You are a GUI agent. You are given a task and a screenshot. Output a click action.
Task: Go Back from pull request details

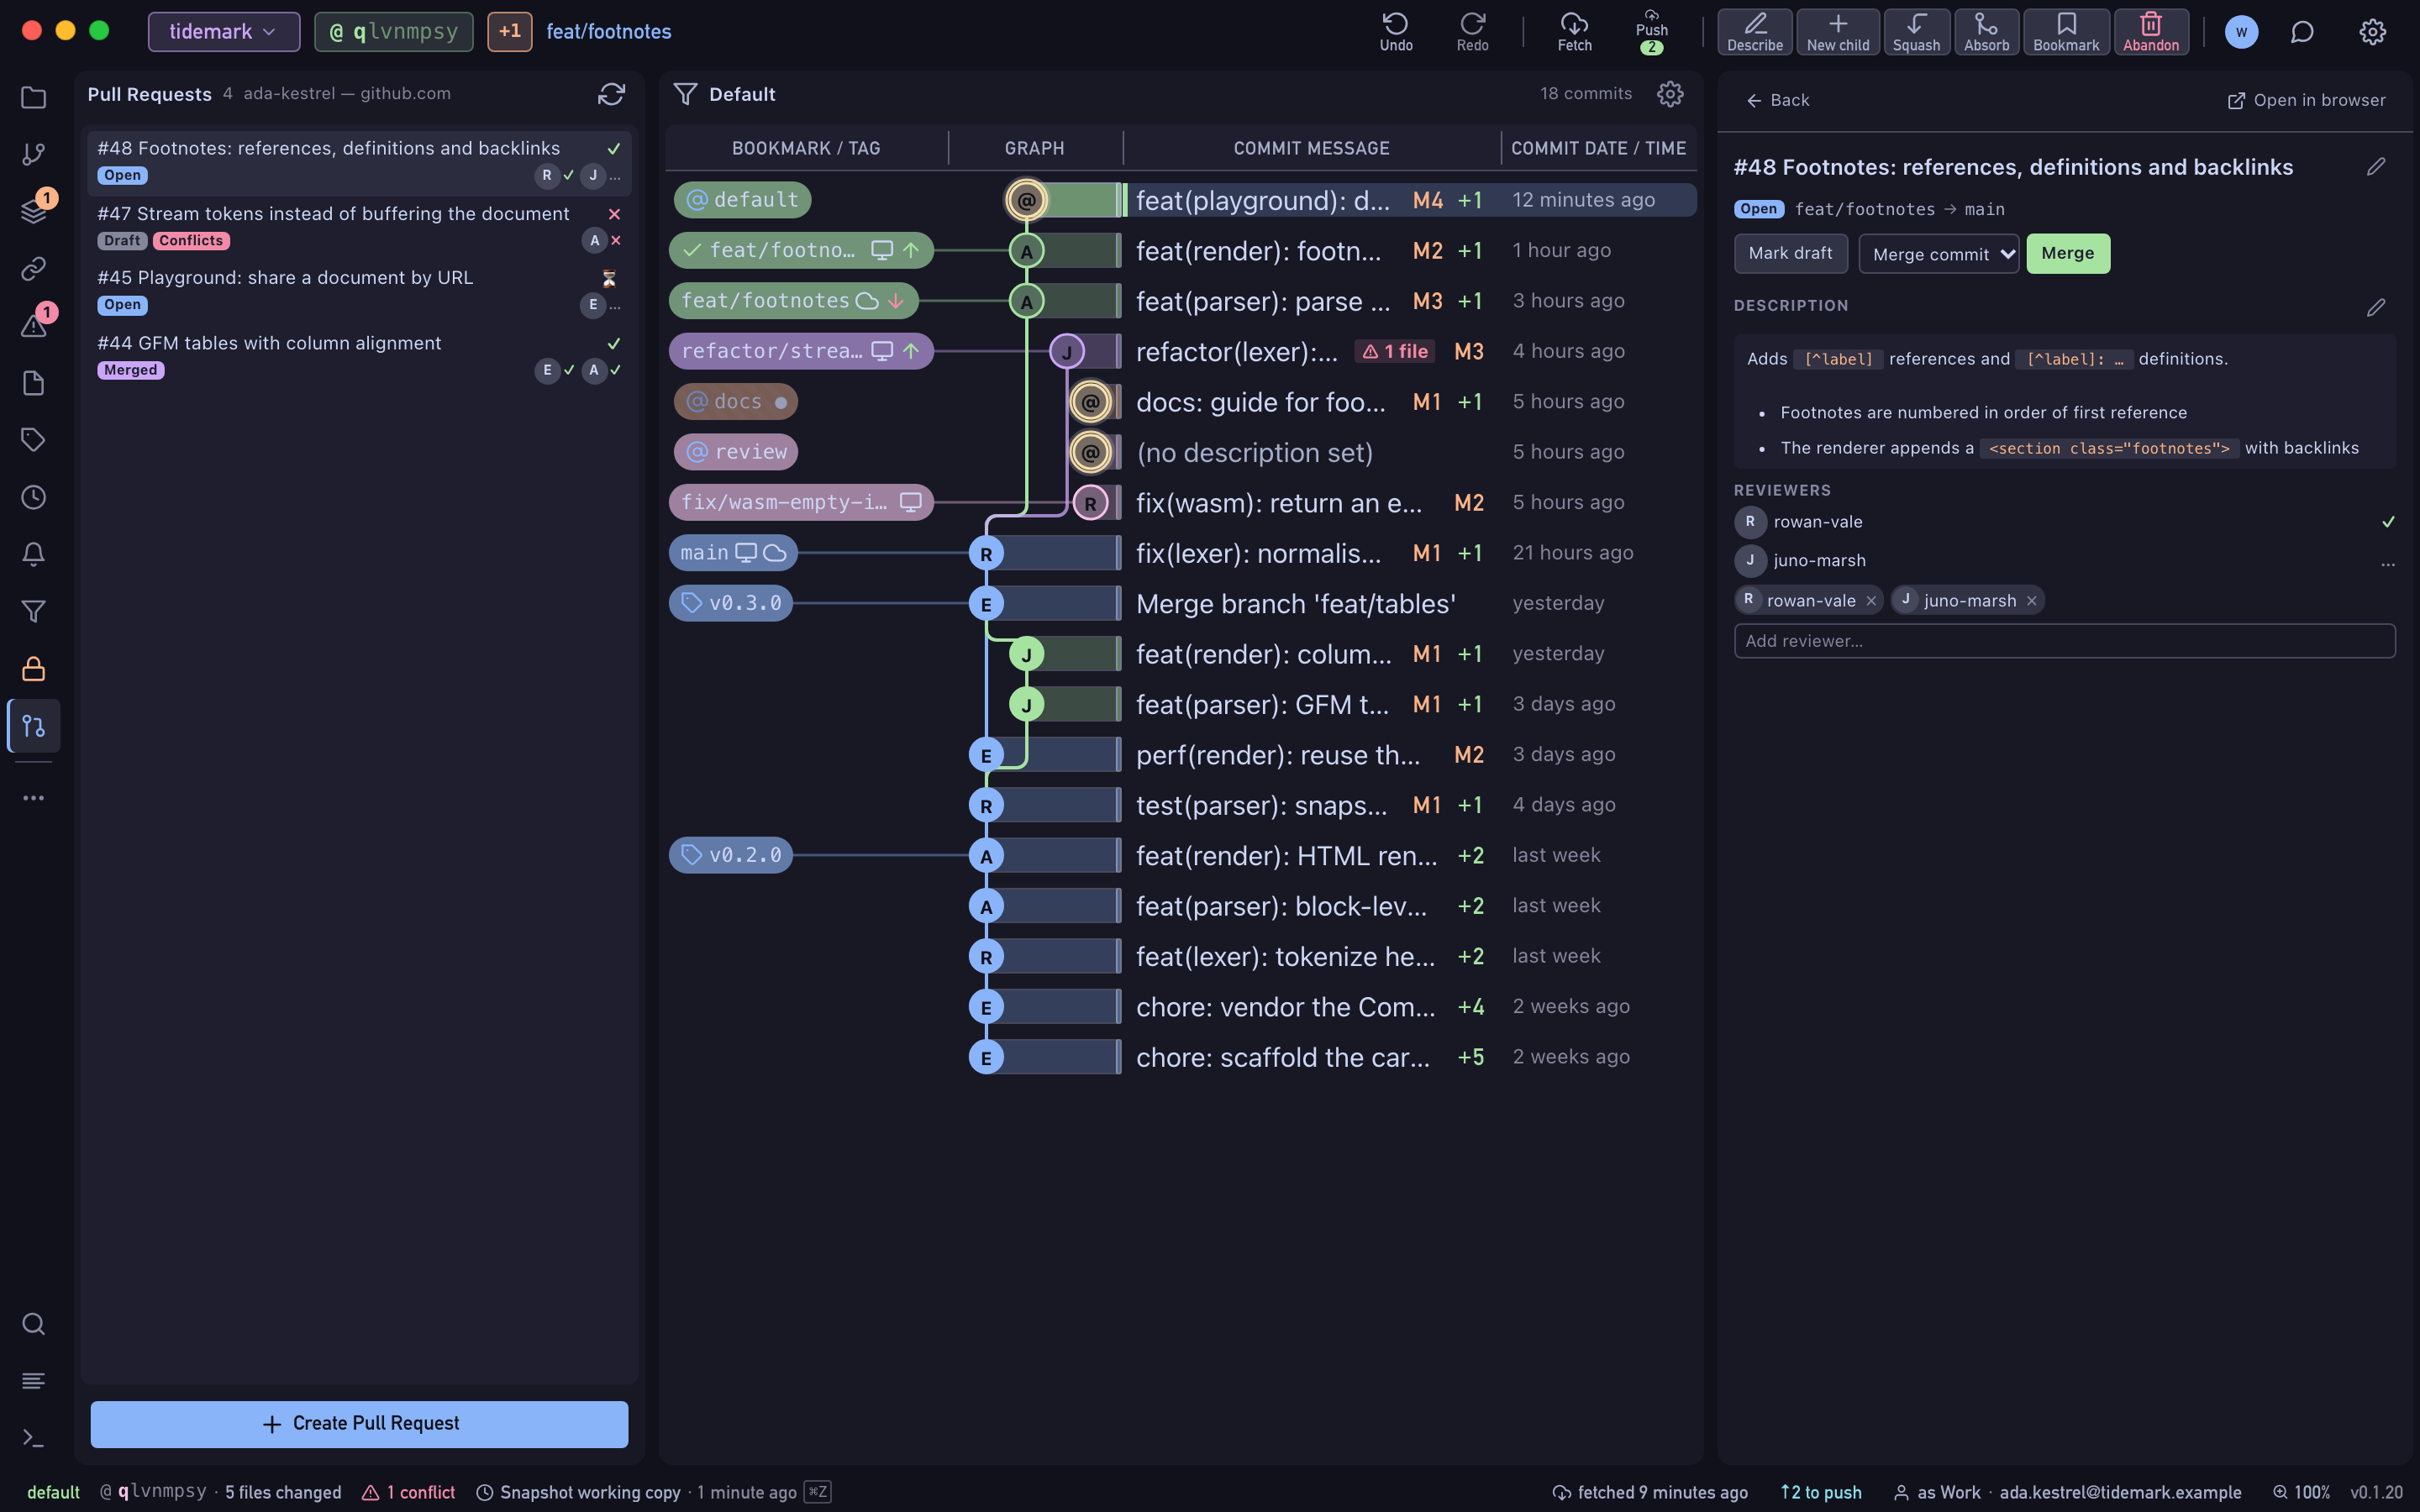tap(1777, 100)
